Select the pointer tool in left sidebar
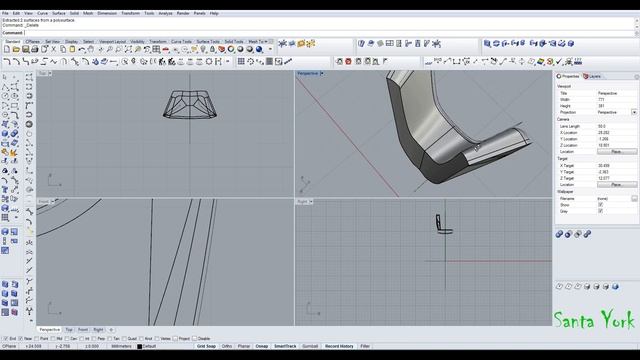Viewport: 640px width, 360px height. tap(5, 77)
